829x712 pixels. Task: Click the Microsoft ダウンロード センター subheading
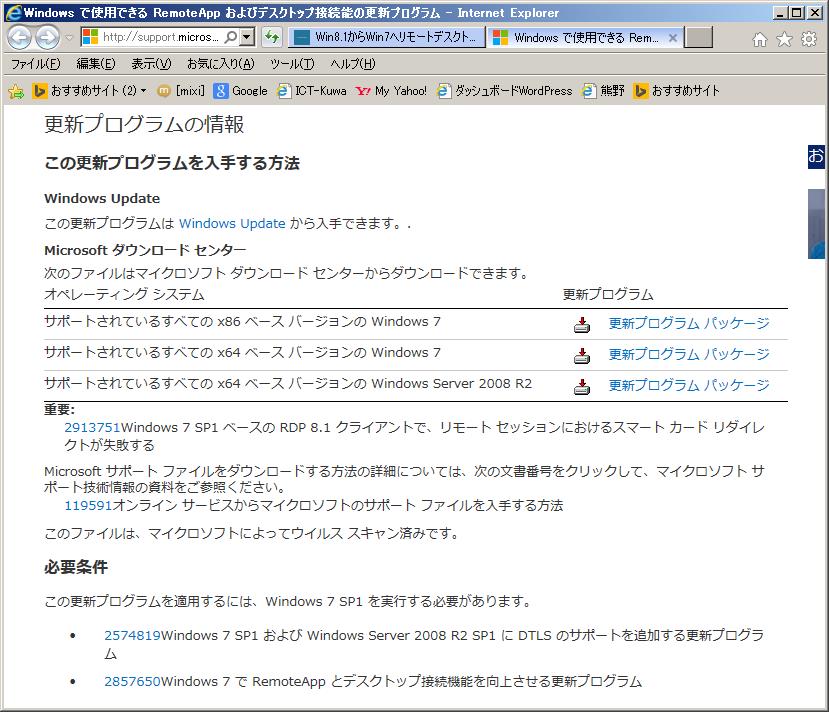pyautogui.click(x=145, y=250)
